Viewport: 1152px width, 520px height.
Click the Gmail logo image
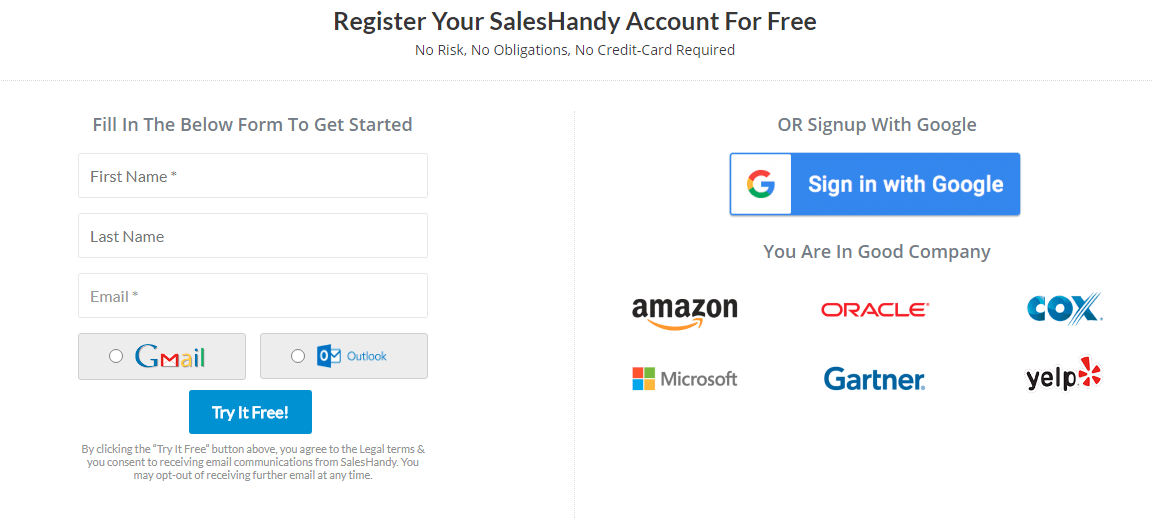coord(170,356)
